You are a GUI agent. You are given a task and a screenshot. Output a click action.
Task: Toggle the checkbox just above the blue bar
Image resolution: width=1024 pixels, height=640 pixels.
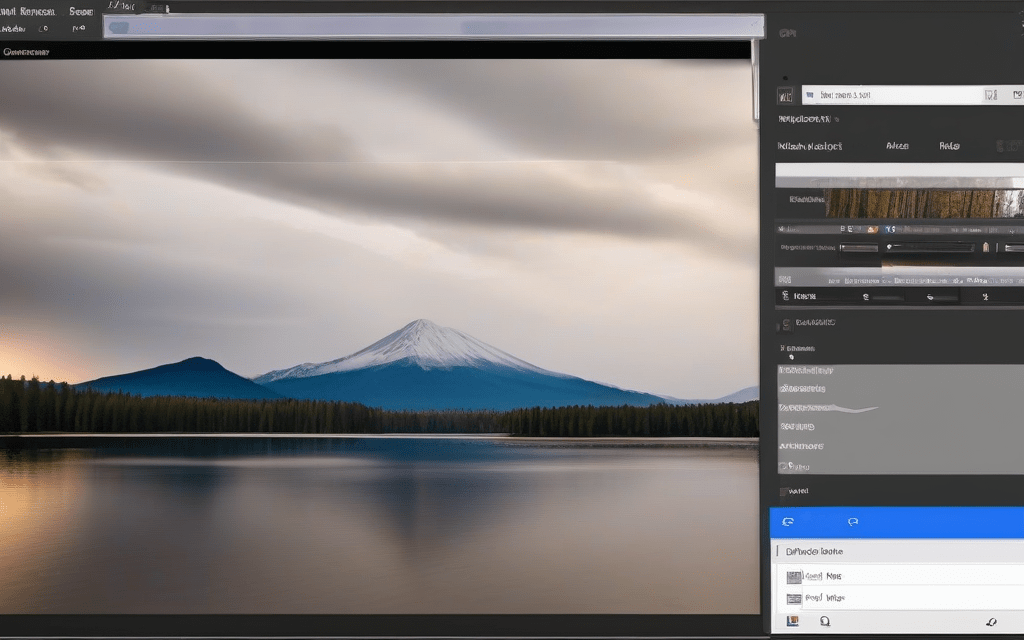tap(785, 491)
